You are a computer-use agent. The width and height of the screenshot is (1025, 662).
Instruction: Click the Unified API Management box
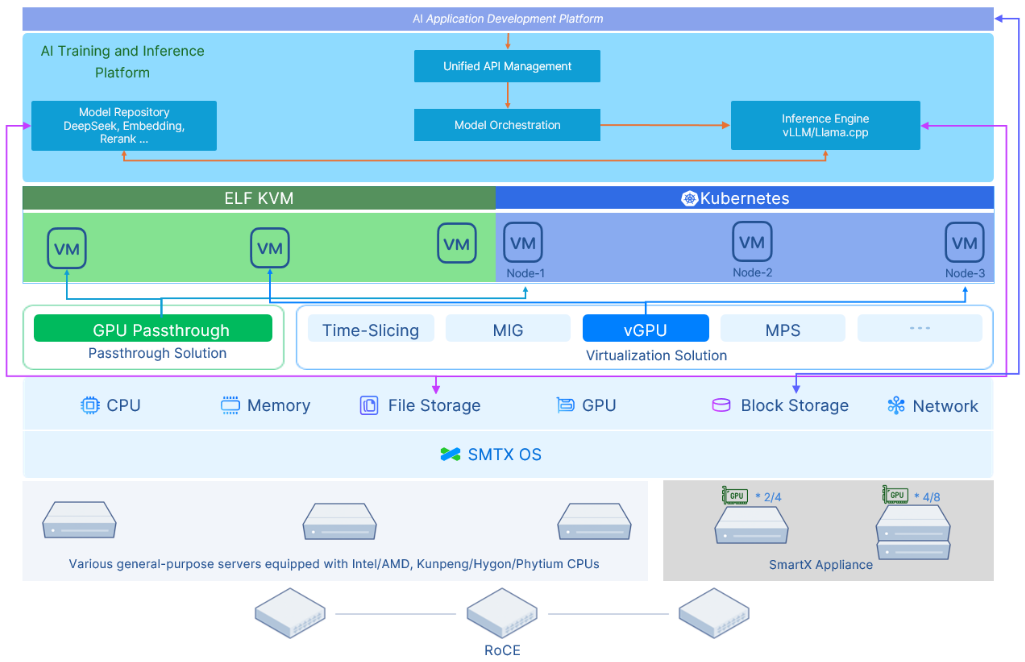click(x=507, y=66)
